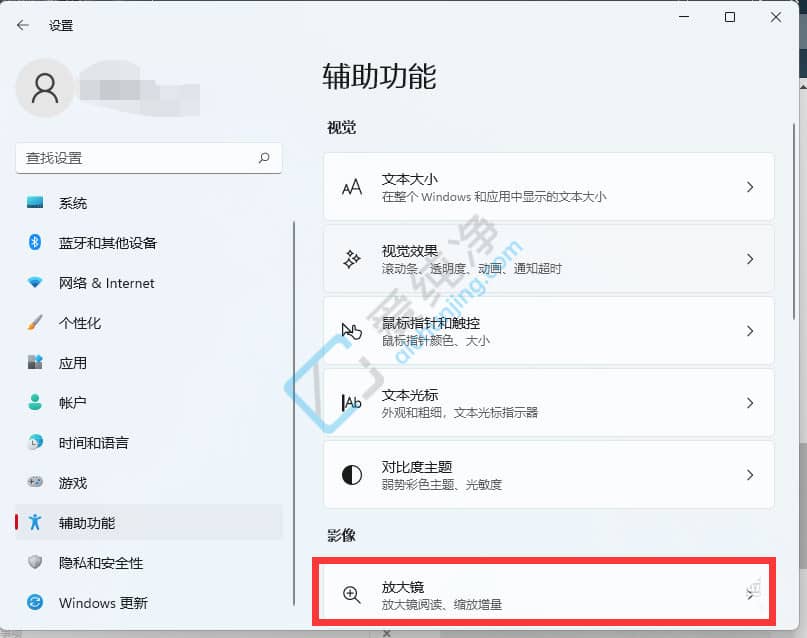The height and width of the screenshot is (638, 807).
Task: Select 辅助功能 in the sidebar
Action: (149, 522)
